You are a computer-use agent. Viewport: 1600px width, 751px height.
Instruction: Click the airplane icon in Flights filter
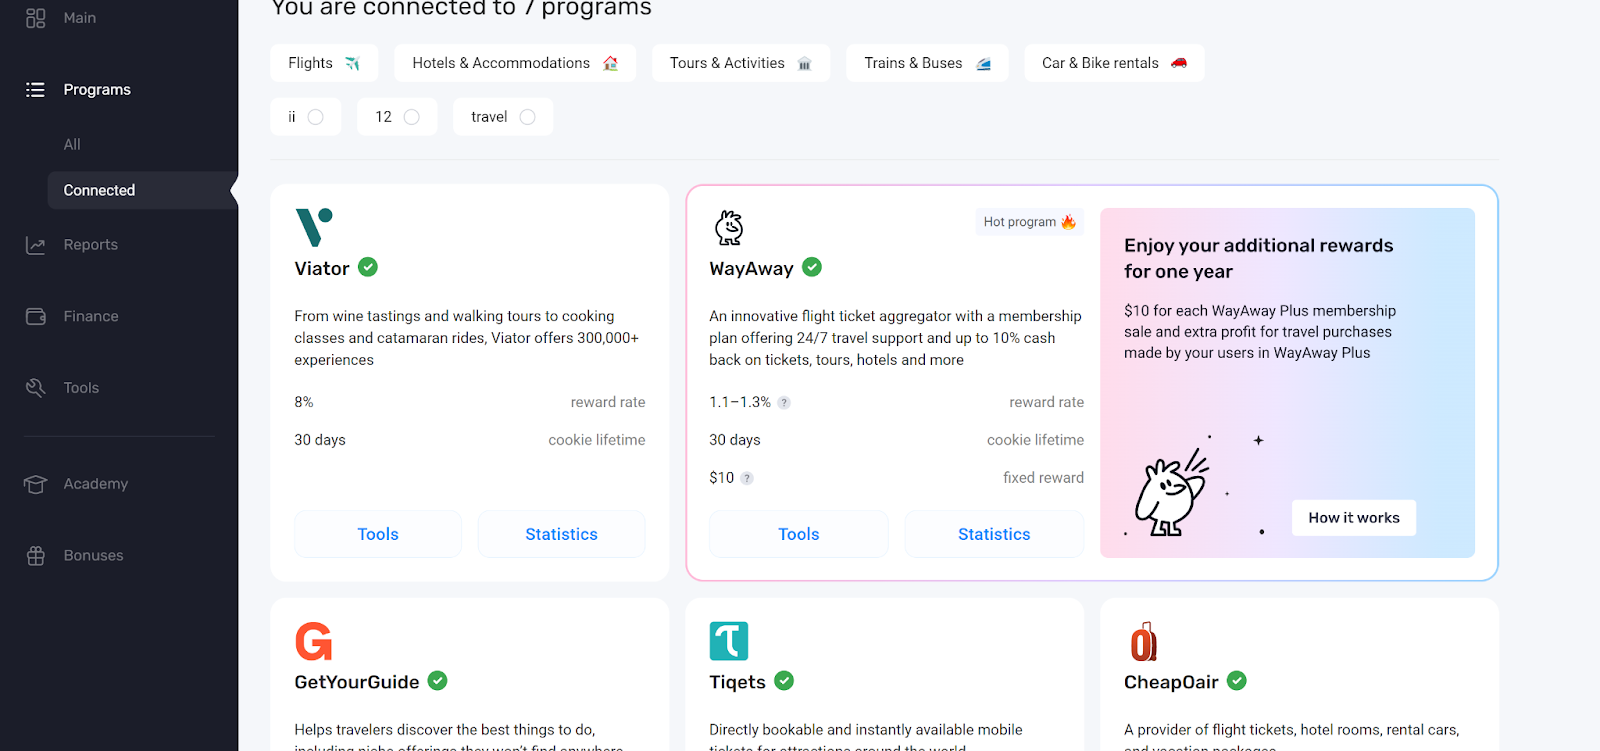pos(352,63)
